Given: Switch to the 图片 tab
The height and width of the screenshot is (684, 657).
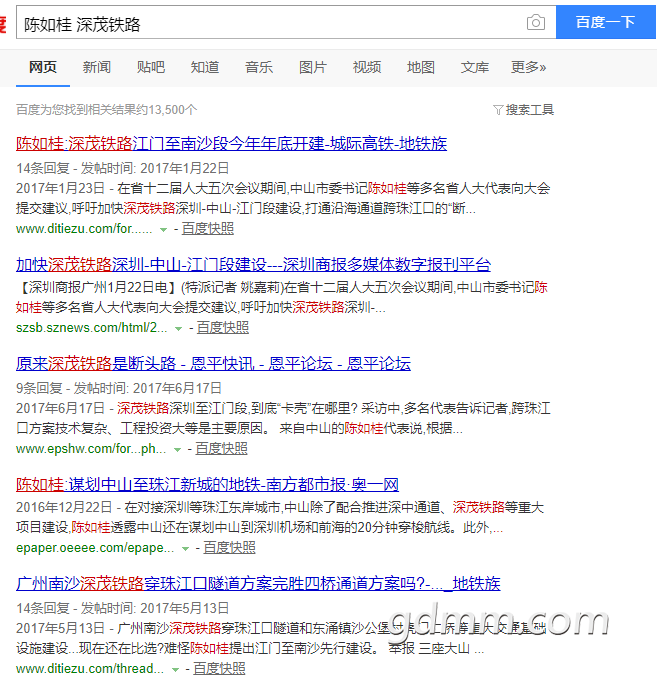Looking at the screenshot, I should pyautogui.click(x=313, y=67).
